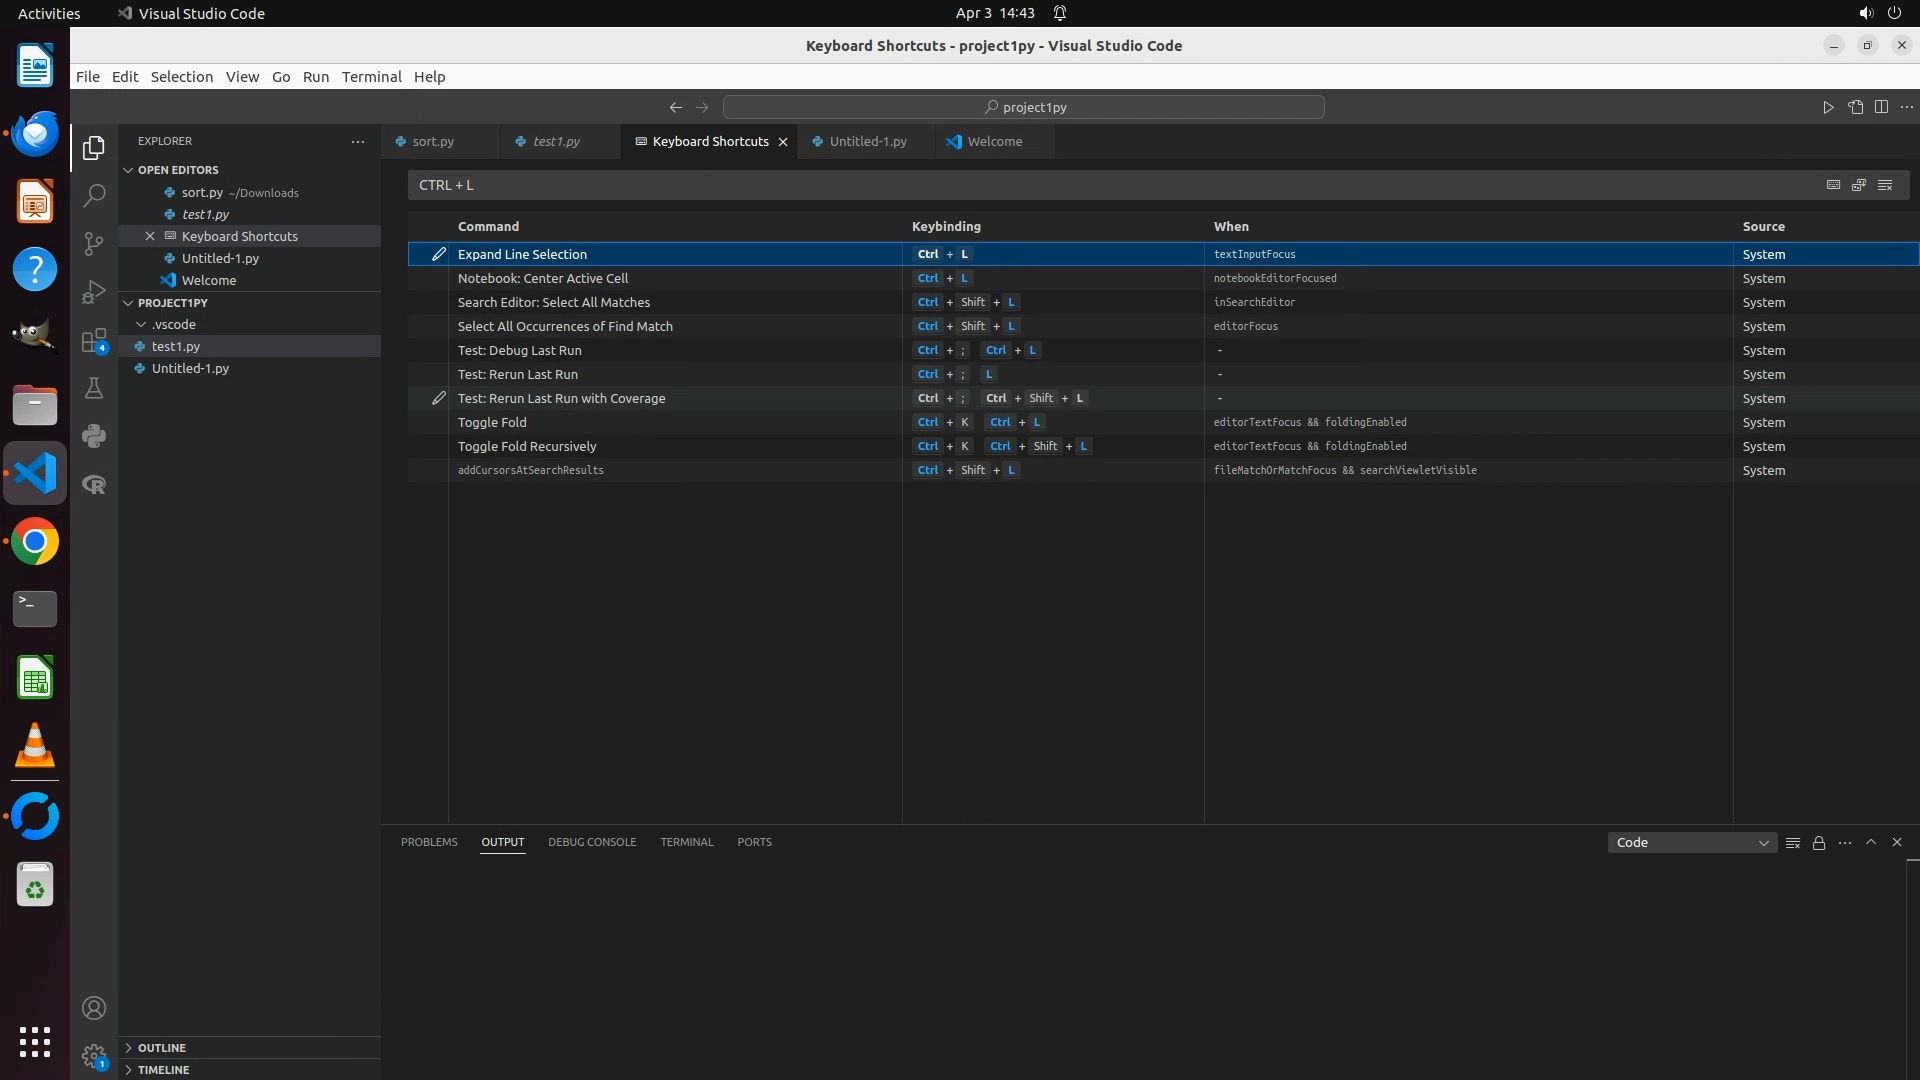This screenshot has height=1080, width=1920.
Task: Open the Search view in activity bar
Action: pos(94,195)
